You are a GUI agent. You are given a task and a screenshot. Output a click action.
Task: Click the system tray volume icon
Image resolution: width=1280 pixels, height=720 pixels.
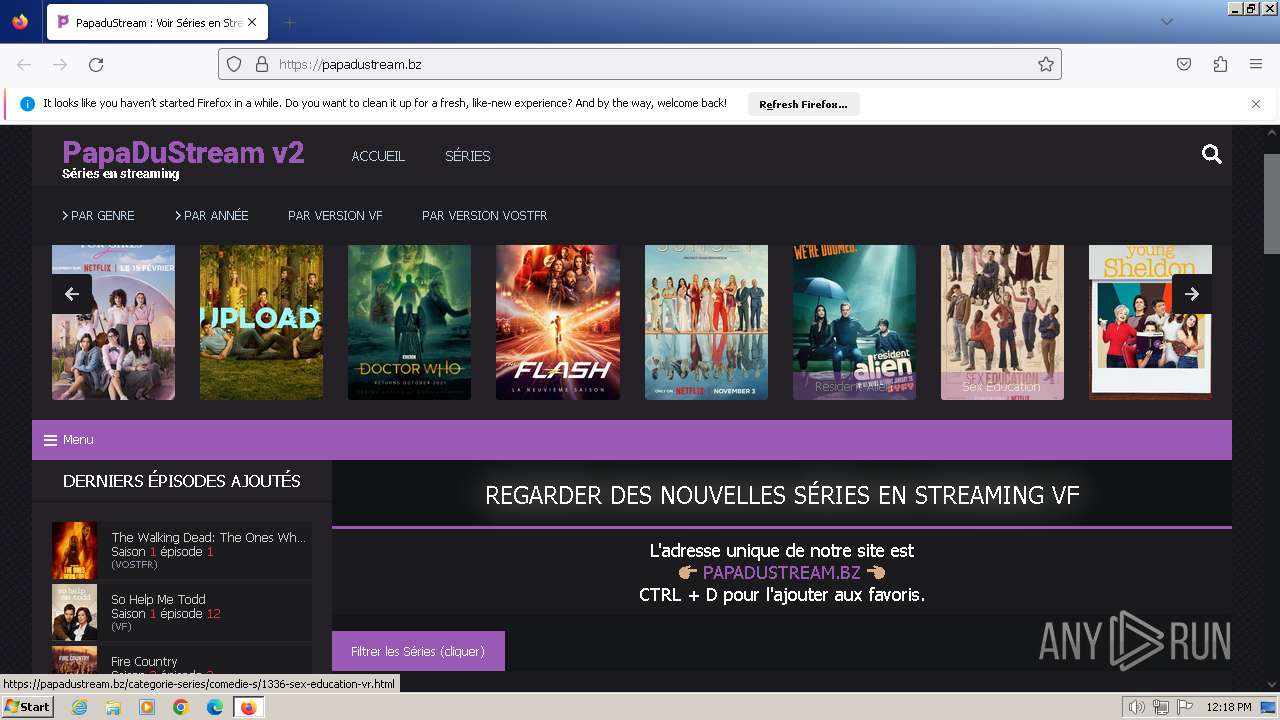[1138, 707]
